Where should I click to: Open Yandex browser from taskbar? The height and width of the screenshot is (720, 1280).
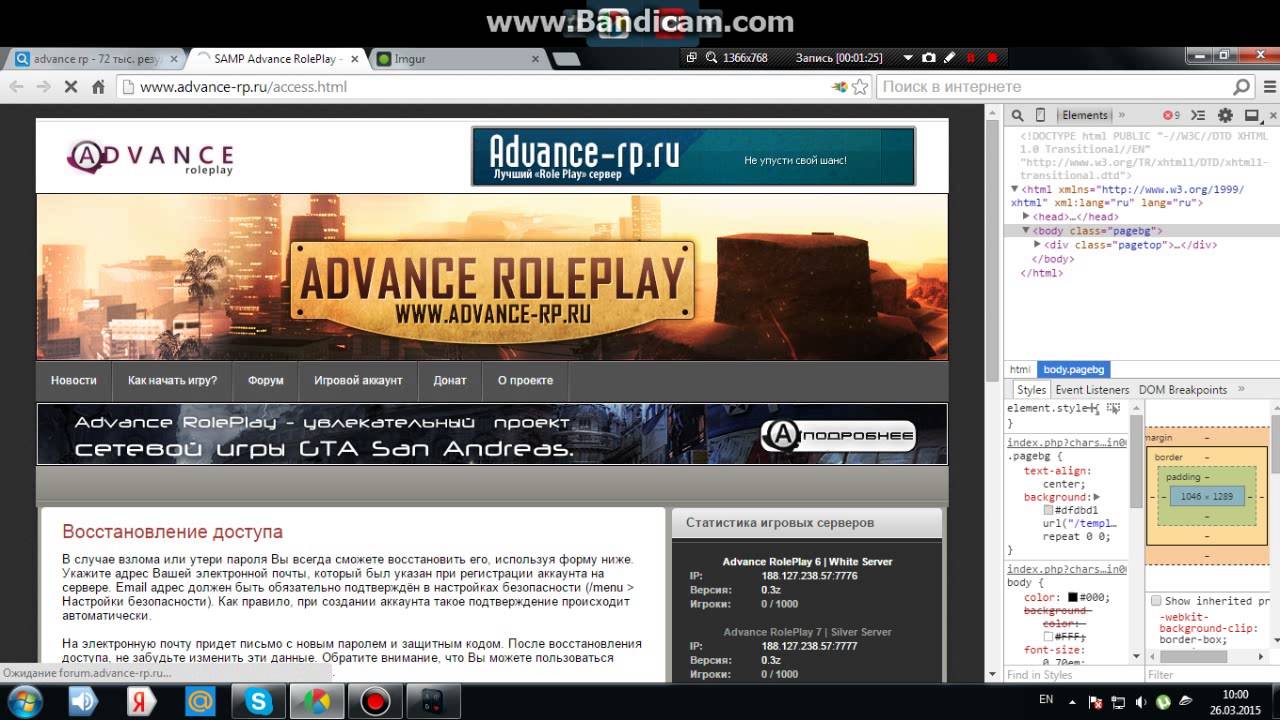142,702
